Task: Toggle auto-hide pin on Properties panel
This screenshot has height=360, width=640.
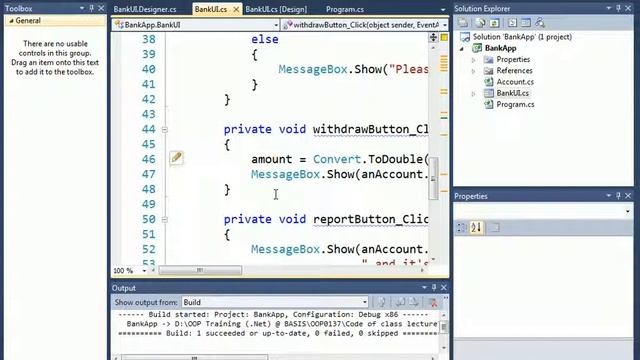Action: (x=618, y=196)
